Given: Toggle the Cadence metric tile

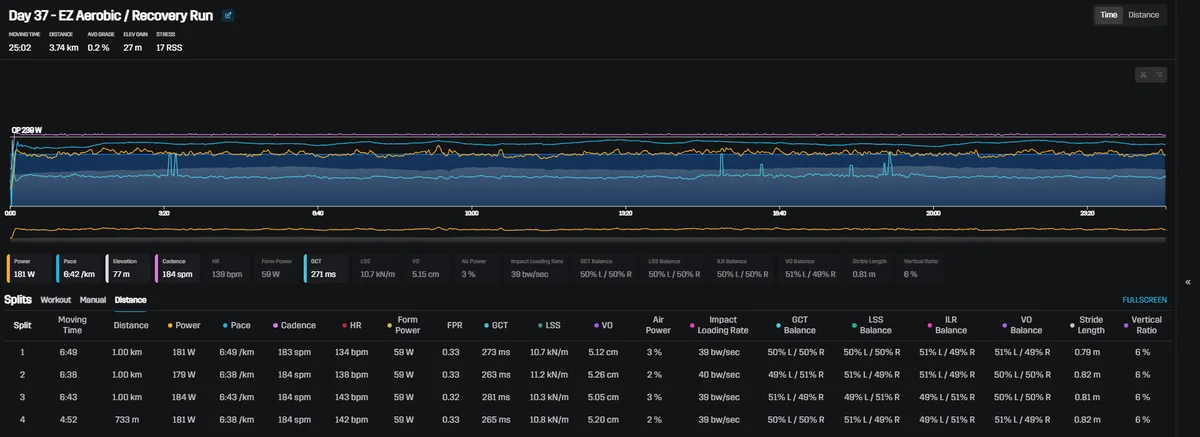Looking at the screenshot, I should click(178, 267).
